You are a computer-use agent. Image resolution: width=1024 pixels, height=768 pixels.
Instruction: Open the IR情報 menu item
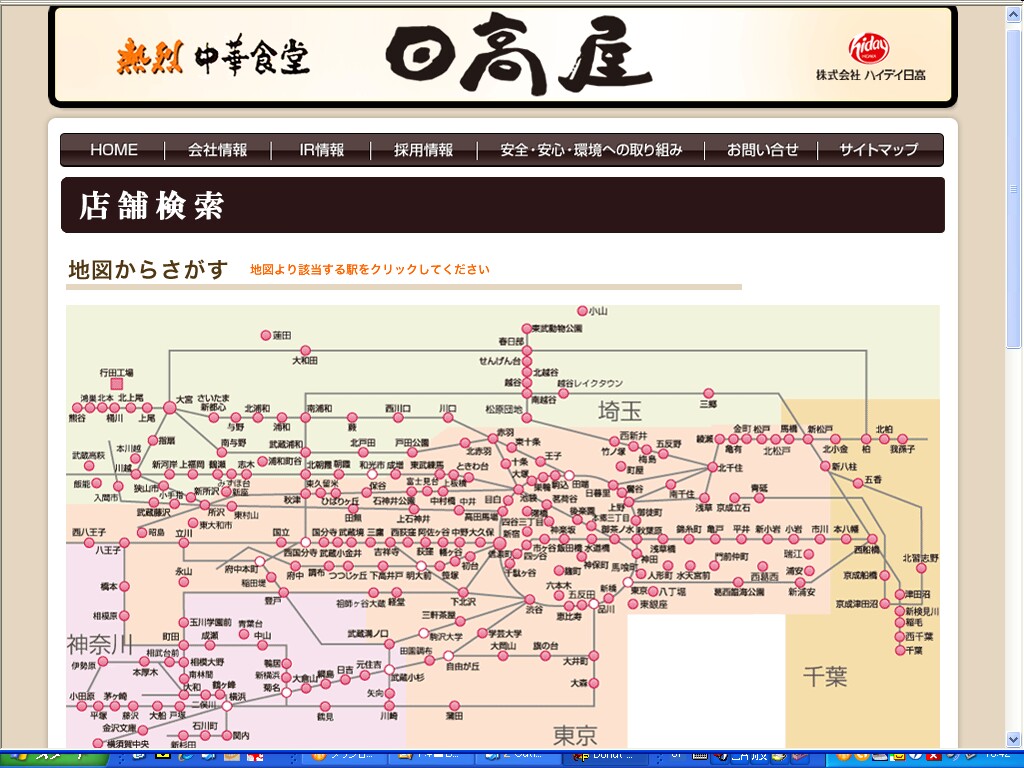[321, 150]
